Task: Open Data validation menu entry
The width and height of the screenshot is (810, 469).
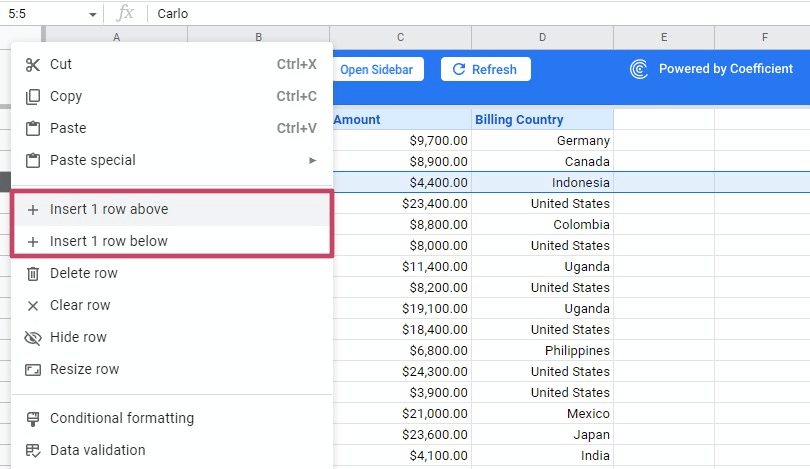Action: 172,450
